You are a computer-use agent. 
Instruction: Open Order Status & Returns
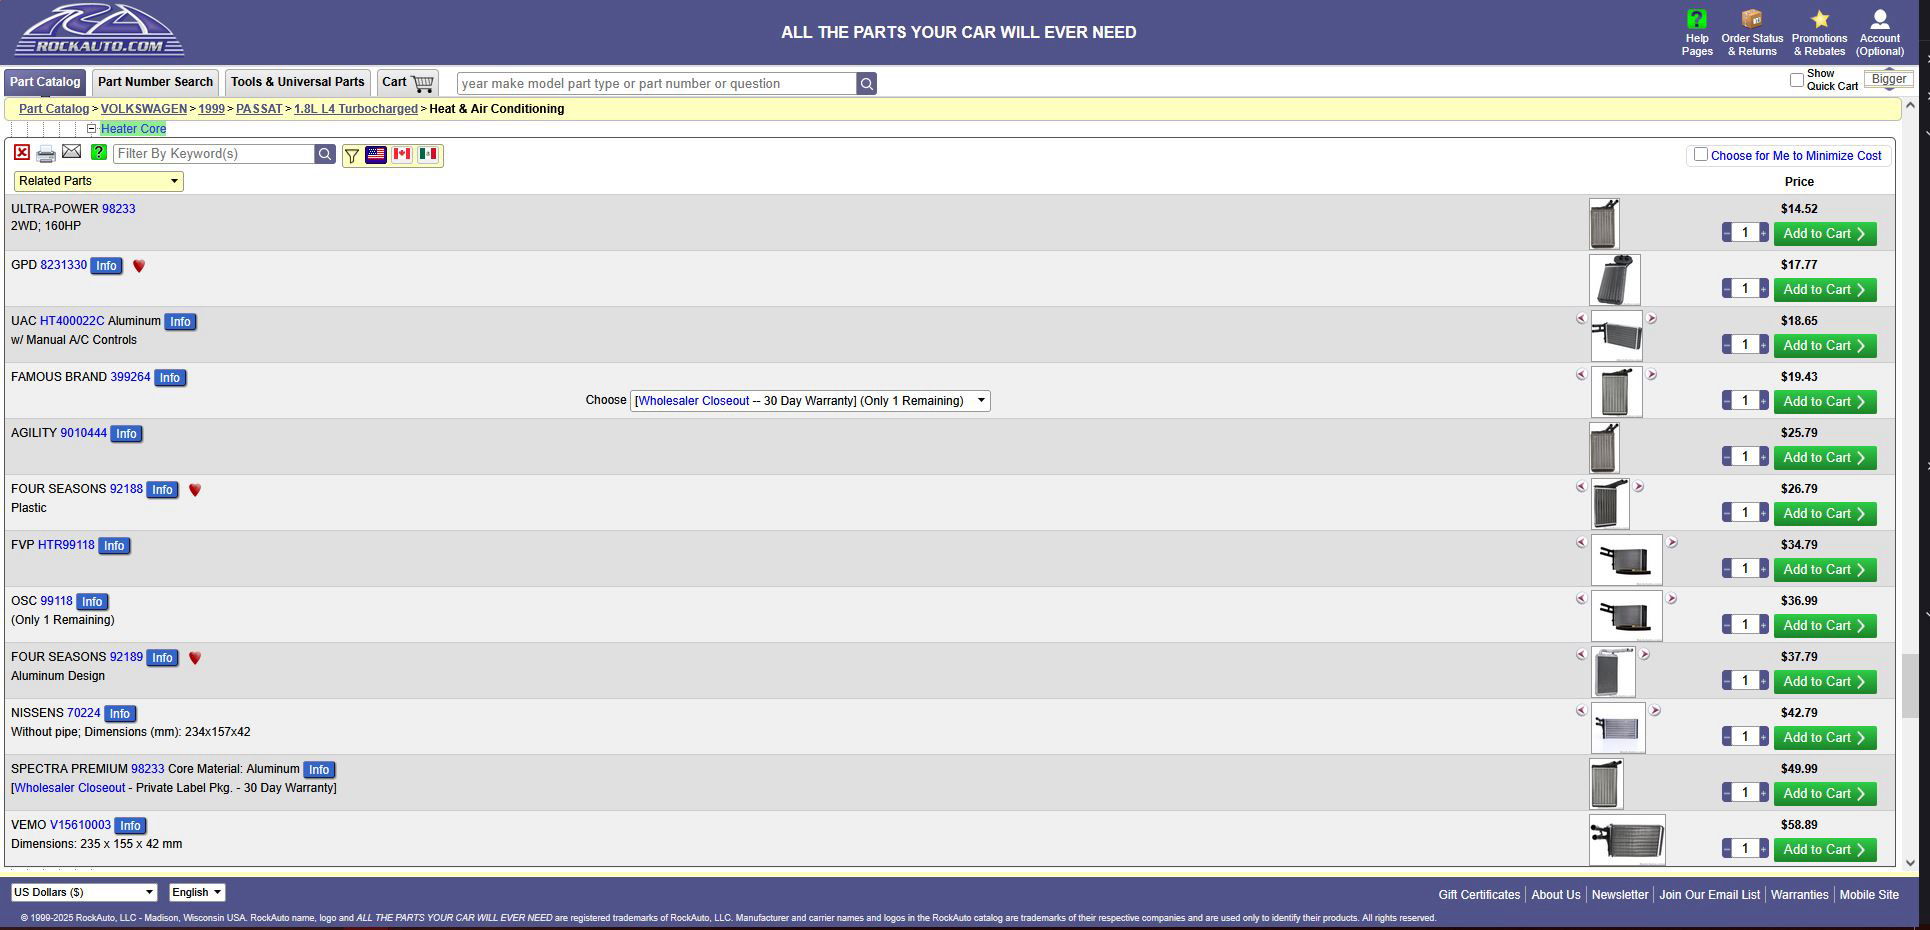click(1752, 32)
